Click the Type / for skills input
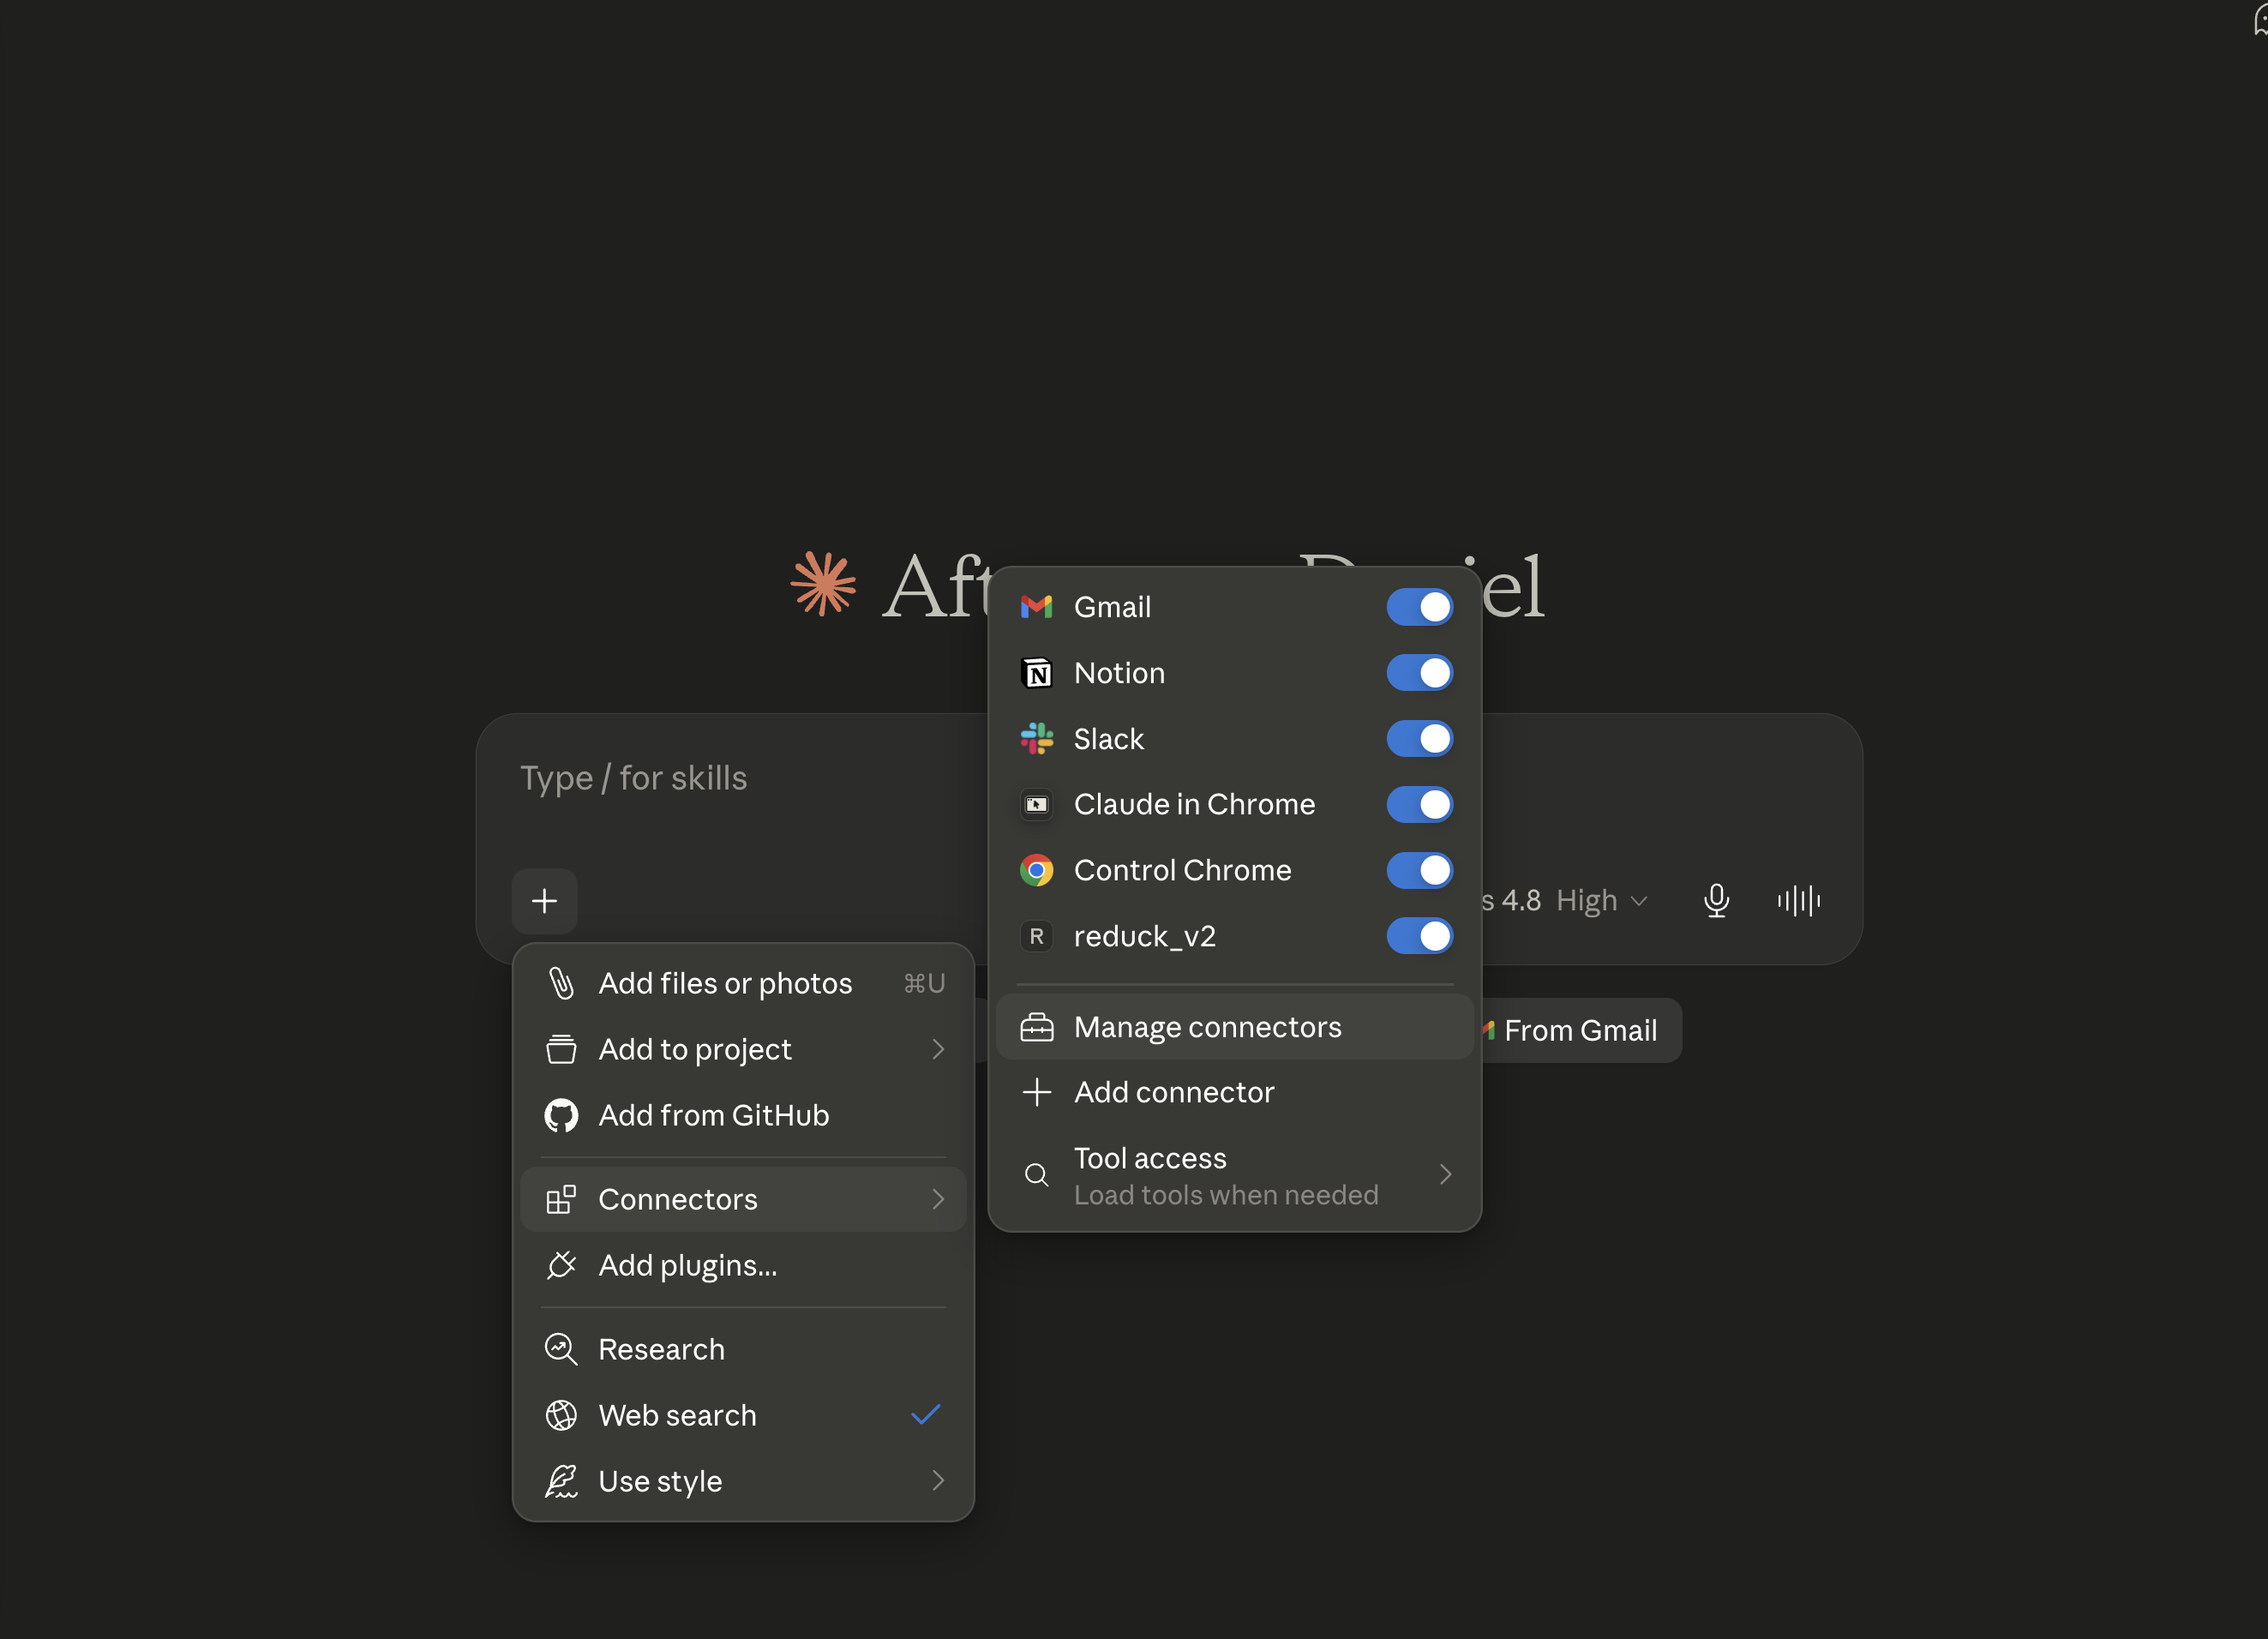Viewport: 2268px width, 1639px height. click(633, 778)
